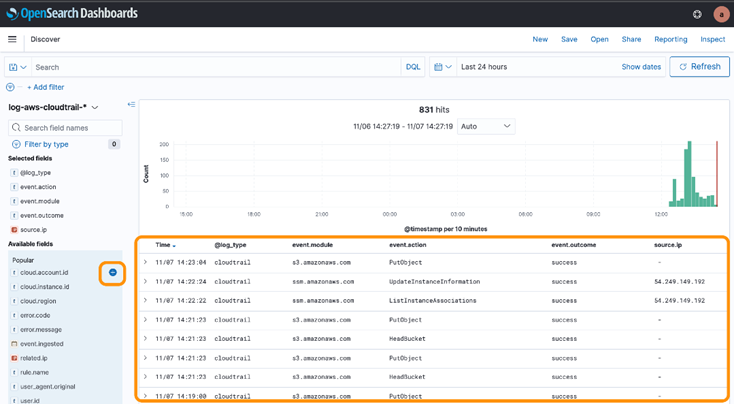Click Open in top navigation
Screen dimensions: 734x404
[x=599, y=39]
